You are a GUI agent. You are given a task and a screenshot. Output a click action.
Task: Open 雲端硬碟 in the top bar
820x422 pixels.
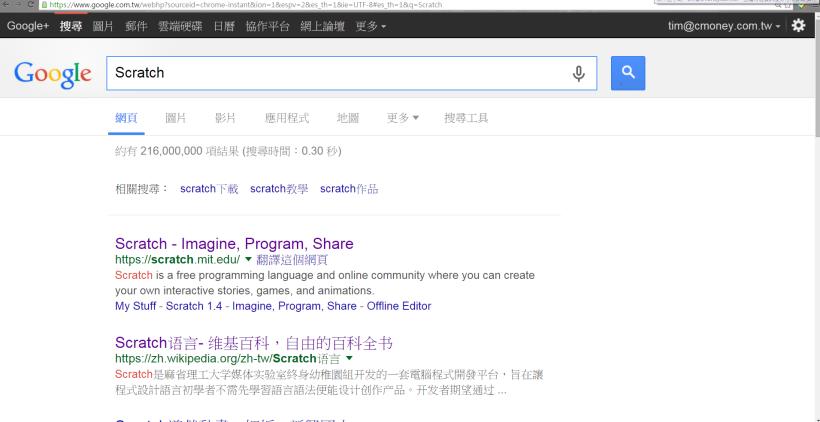tap(180, 26)
